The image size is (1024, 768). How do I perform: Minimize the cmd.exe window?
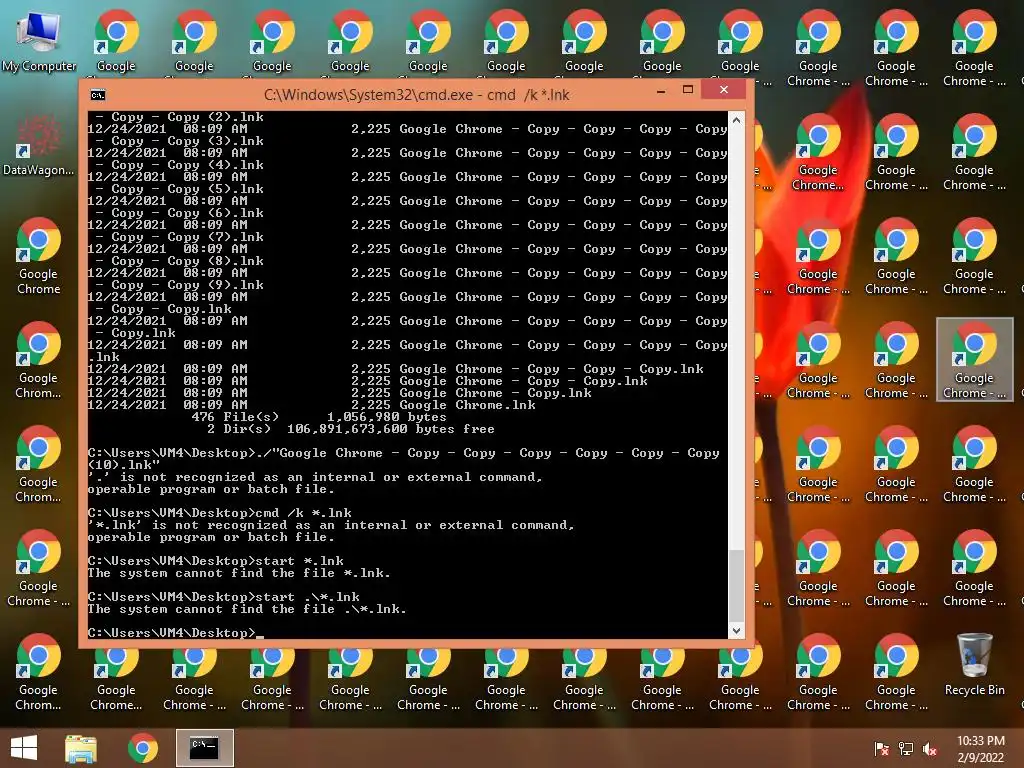click(661, 91)
